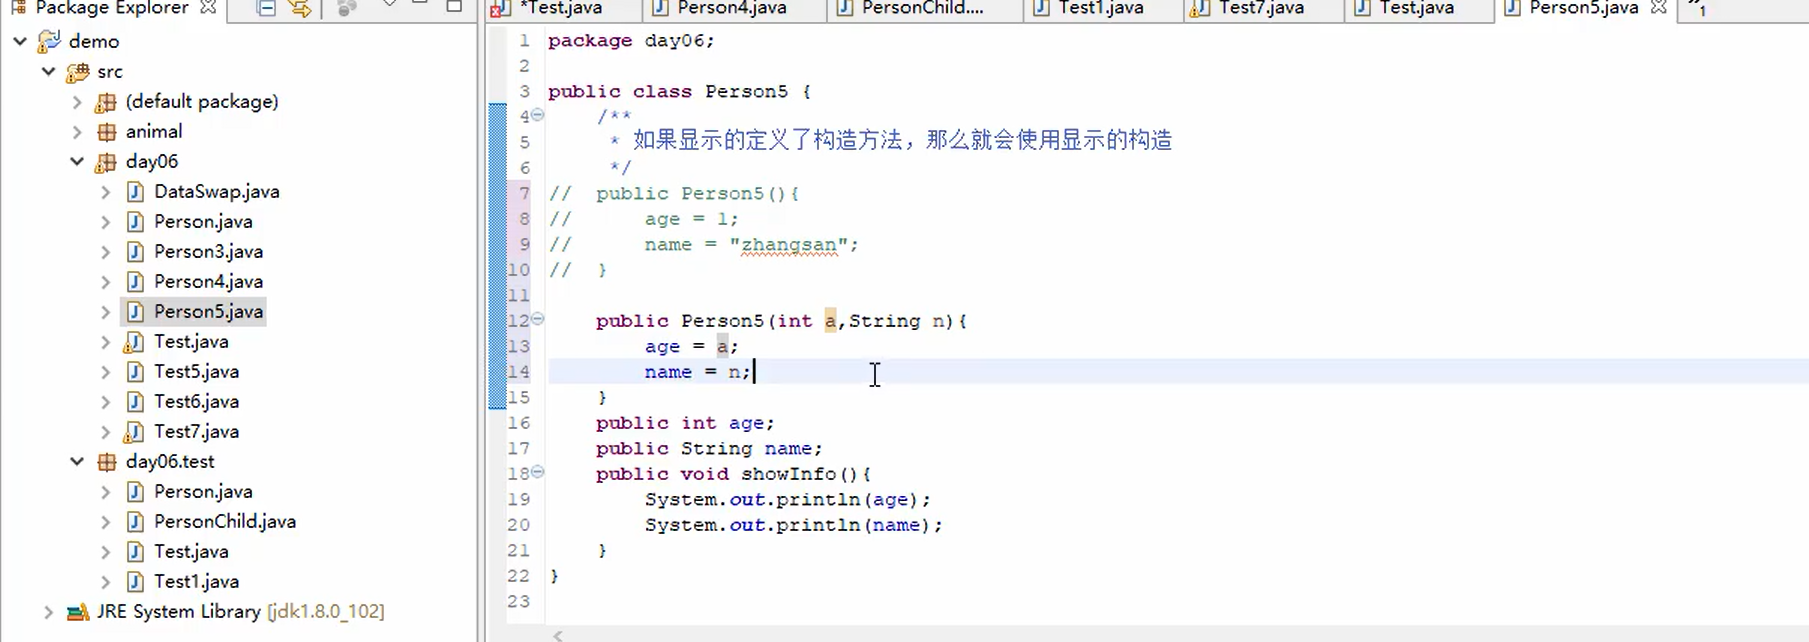Show the hidden editor tabs overflow list
Image resolution: width=1809 pixels, height=642 pixels.
pos(1697,8)
